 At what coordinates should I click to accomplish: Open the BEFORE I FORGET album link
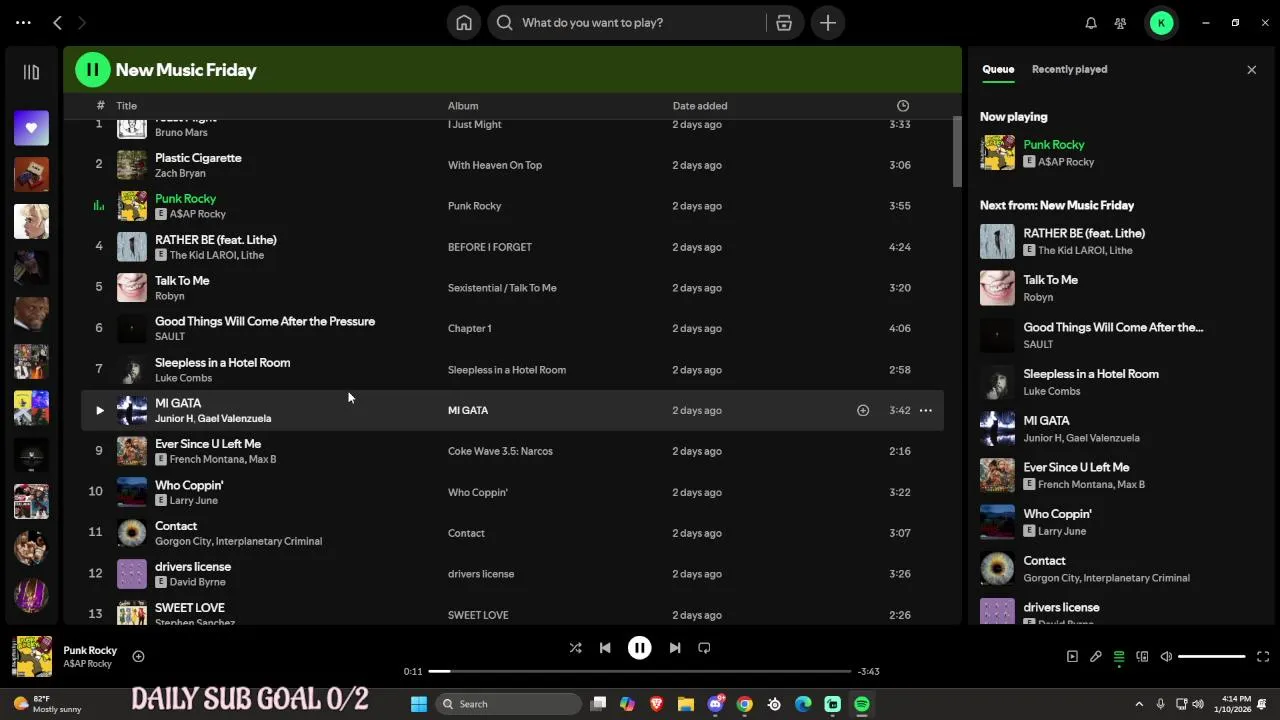(490, 247)
